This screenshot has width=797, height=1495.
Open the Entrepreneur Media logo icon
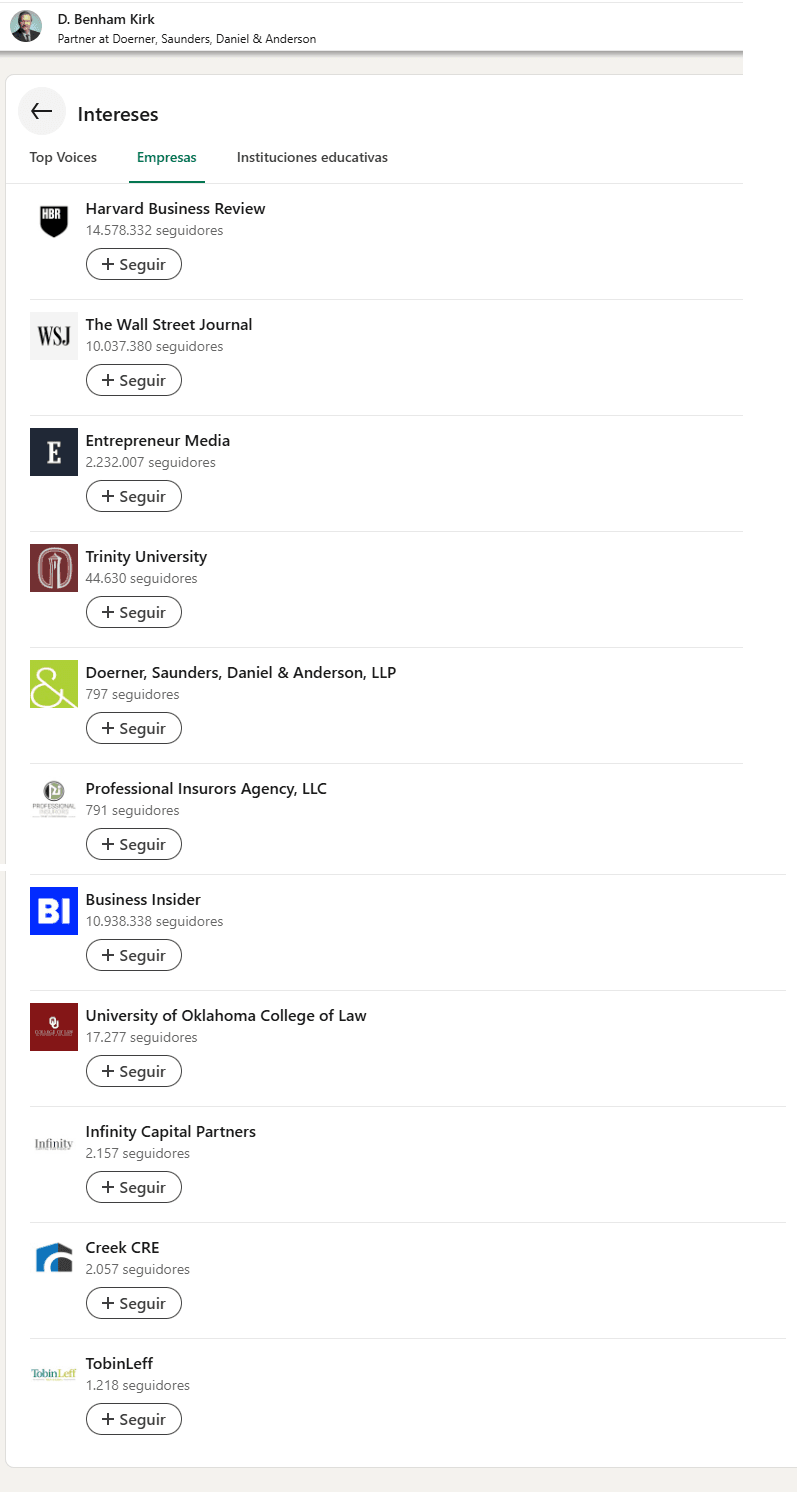[x=54, y=452]
